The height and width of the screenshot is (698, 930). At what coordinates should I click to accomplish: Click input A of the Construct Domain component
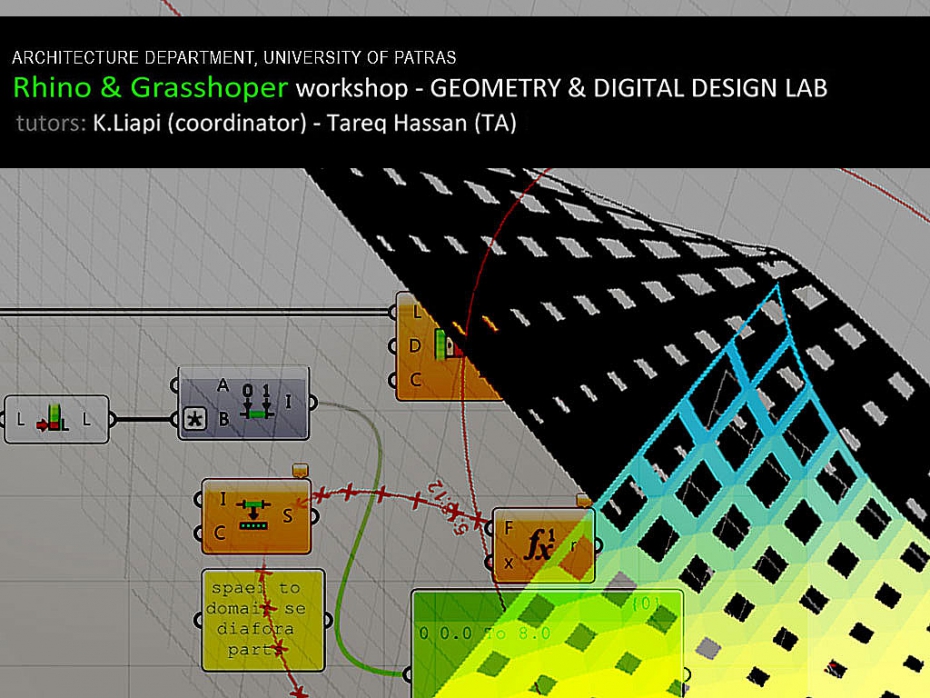click(222, 385)
